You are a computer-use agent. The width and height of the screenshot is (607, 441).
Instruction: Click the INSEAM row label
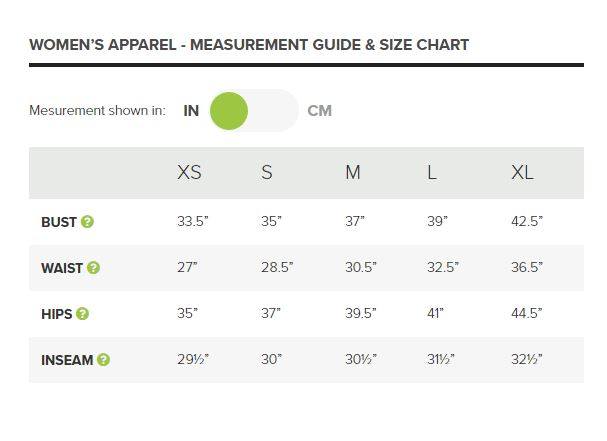point(67,360)
